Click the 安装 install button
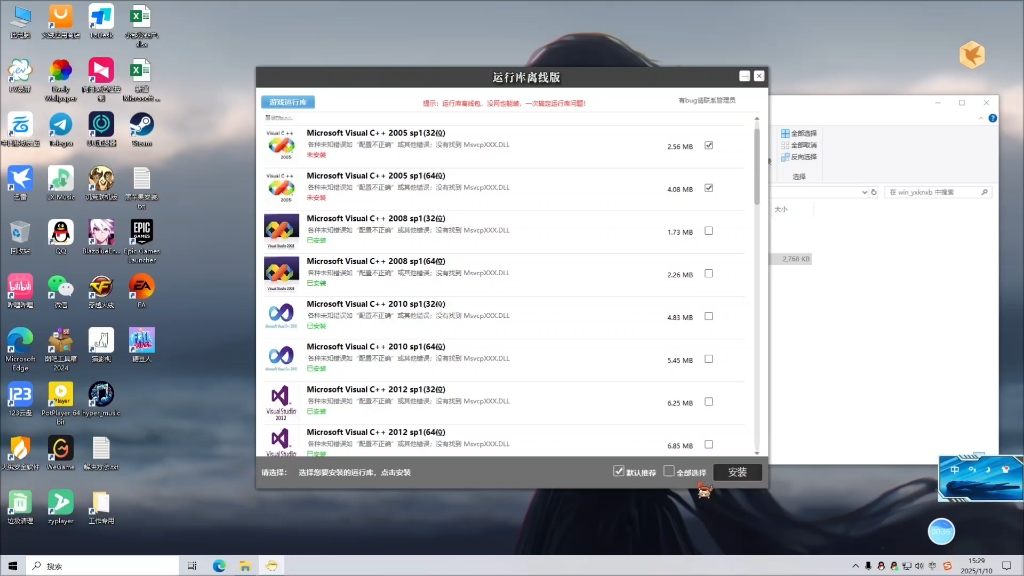 tap(737, 472)
